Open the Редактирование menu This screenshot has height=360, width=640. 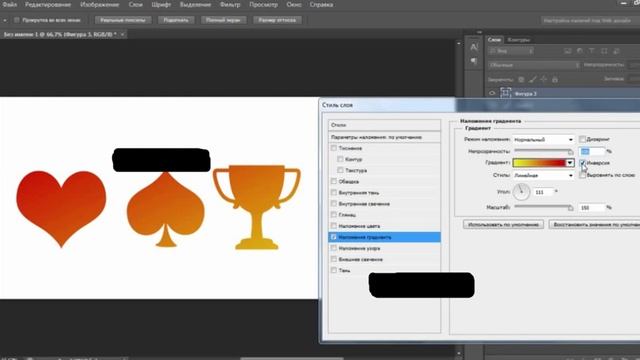click(48, 5)
